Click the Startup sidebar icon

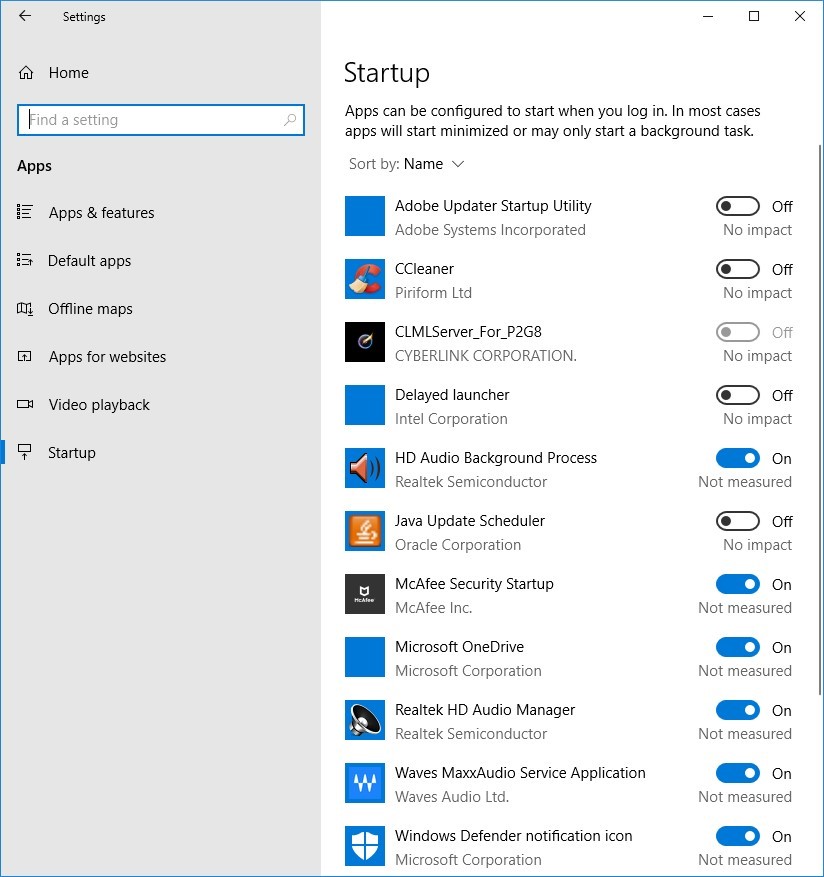click(x=25, y=452)
